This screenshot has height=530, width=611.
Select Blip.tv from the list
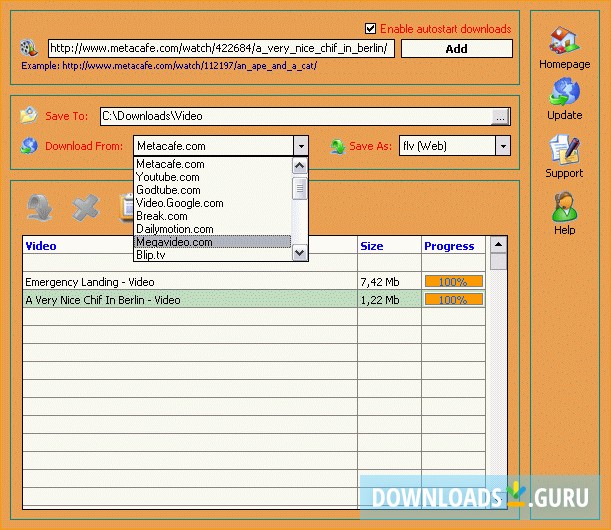(x=213, y=255)
